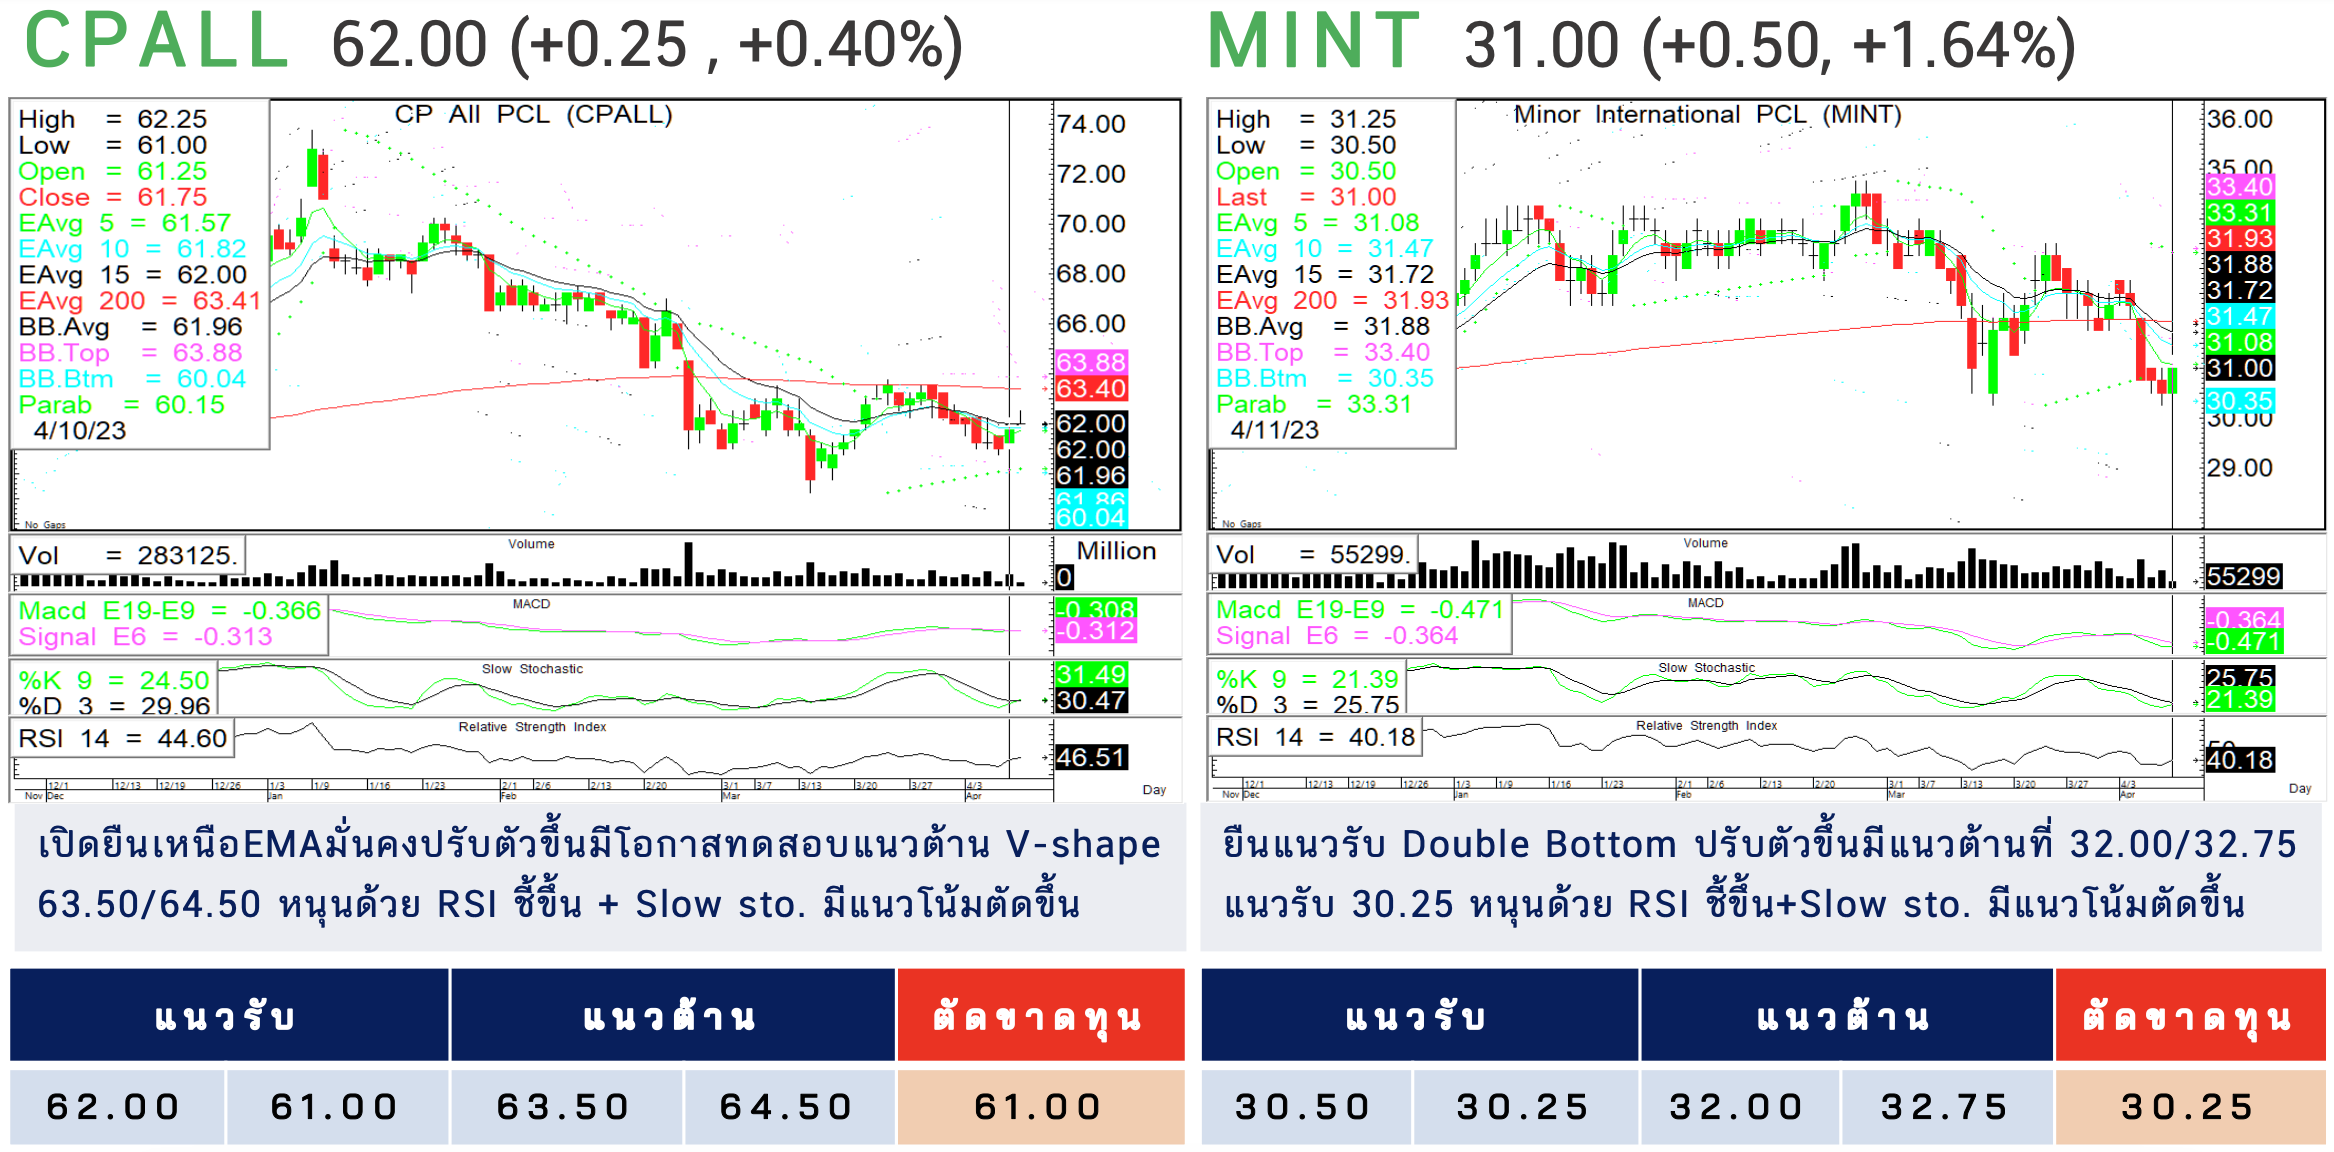Click CPALL Close = 61.75 value
The width and height of the screenshot is (2334, 1152).
coord(113,197)
